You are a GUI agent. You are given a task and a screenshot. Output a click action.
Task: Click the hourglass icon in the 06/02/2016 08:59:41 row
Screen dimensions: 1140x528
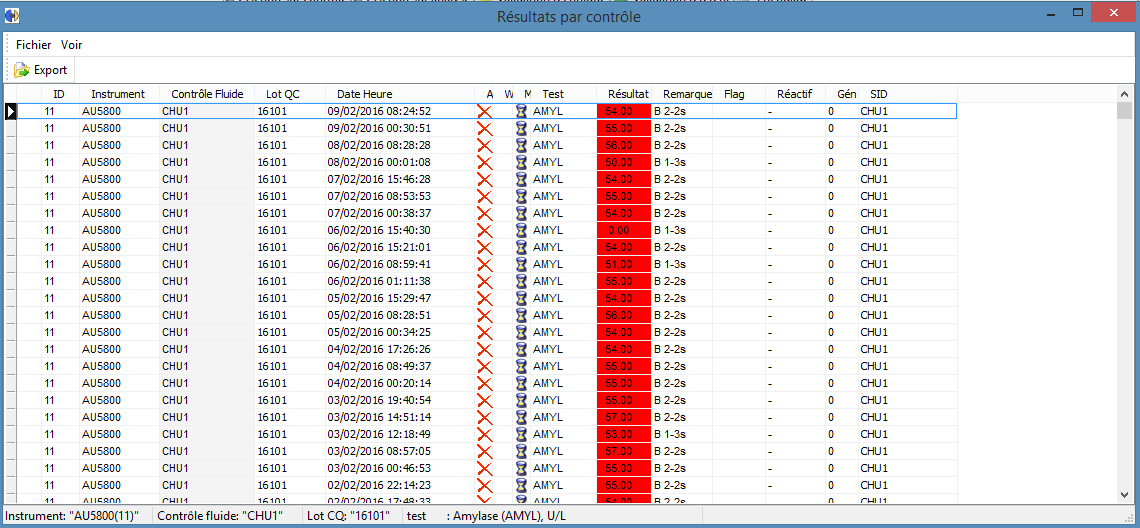click(521, 264)
